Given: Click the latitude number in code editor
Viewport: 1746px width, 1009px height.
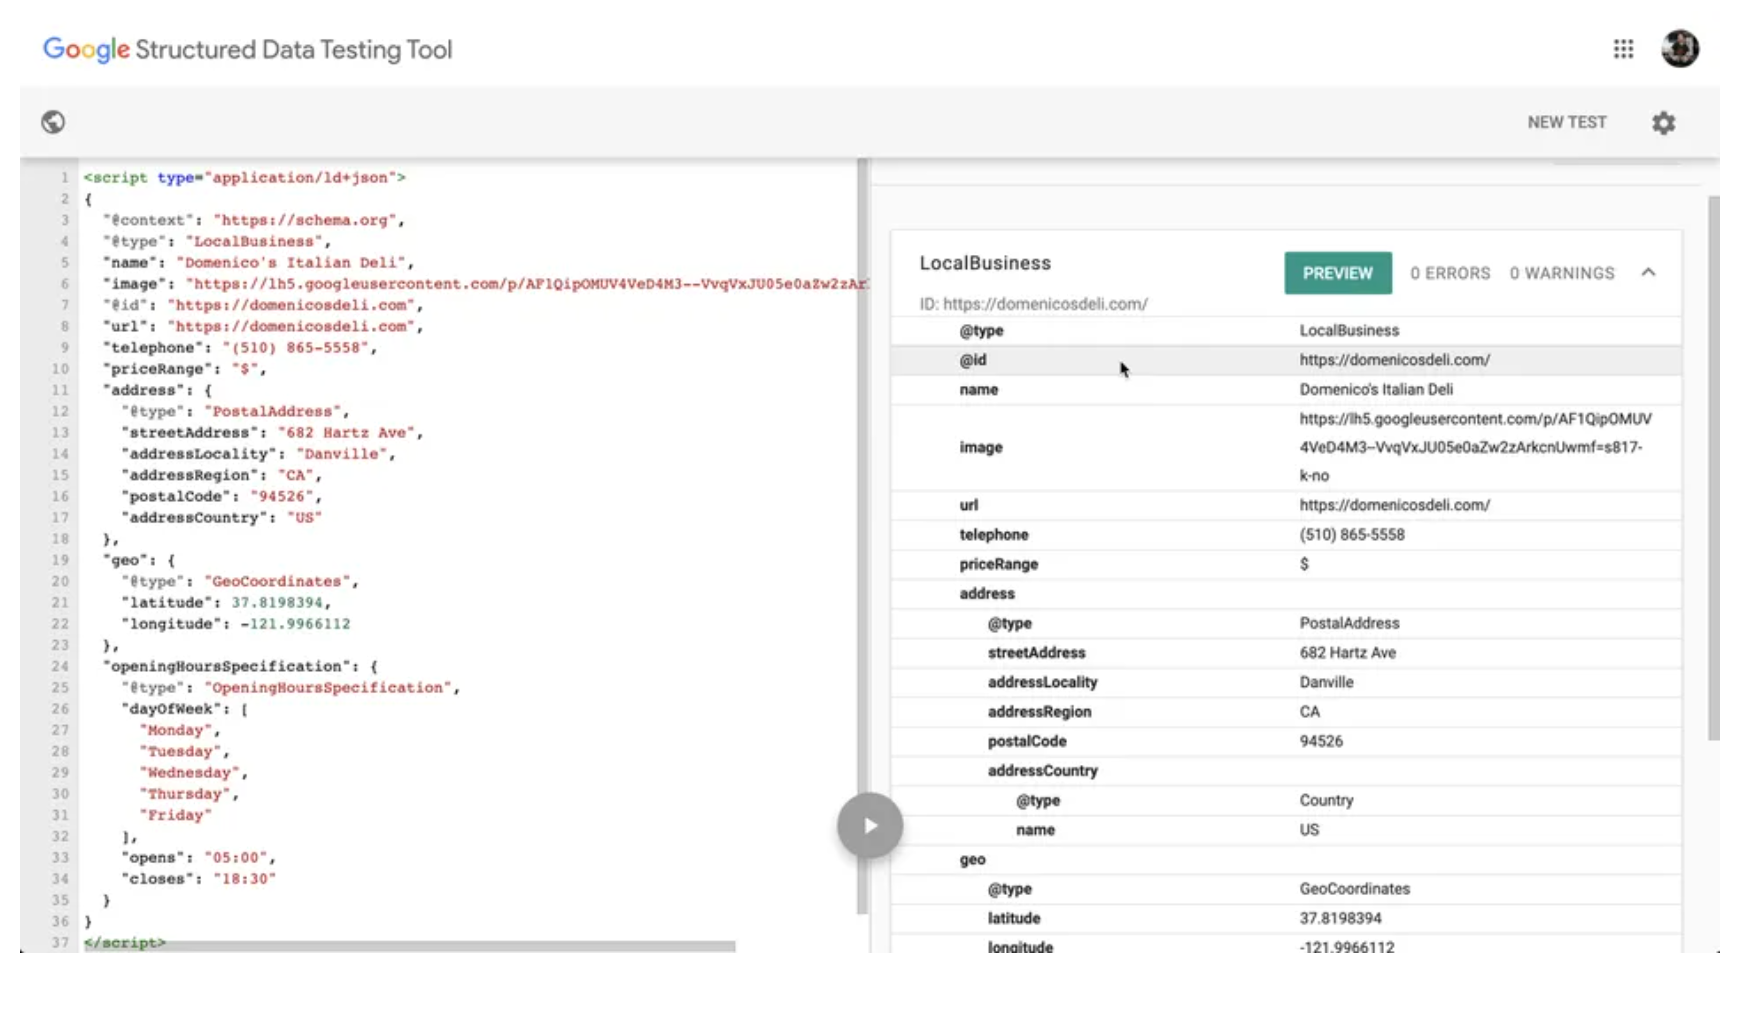Looking at the screenshot, I should click(x=277, y=603).
